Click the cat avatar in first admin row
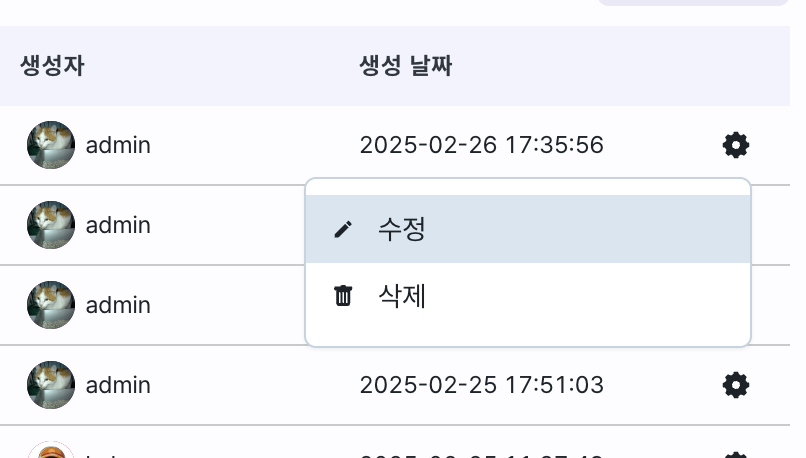The height and width of the screenshot is (458, 806). point(51,145)
